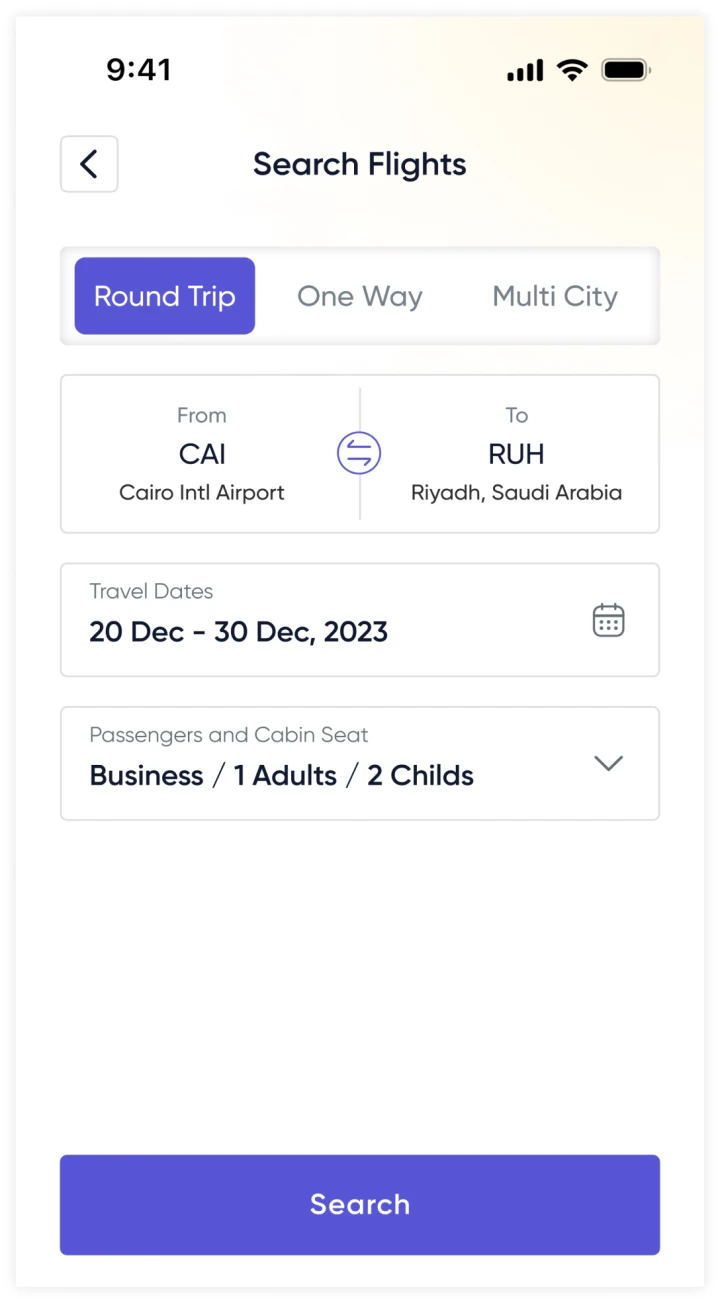Select the Round Trip option
720x1303 pixels.
[165, 296]
